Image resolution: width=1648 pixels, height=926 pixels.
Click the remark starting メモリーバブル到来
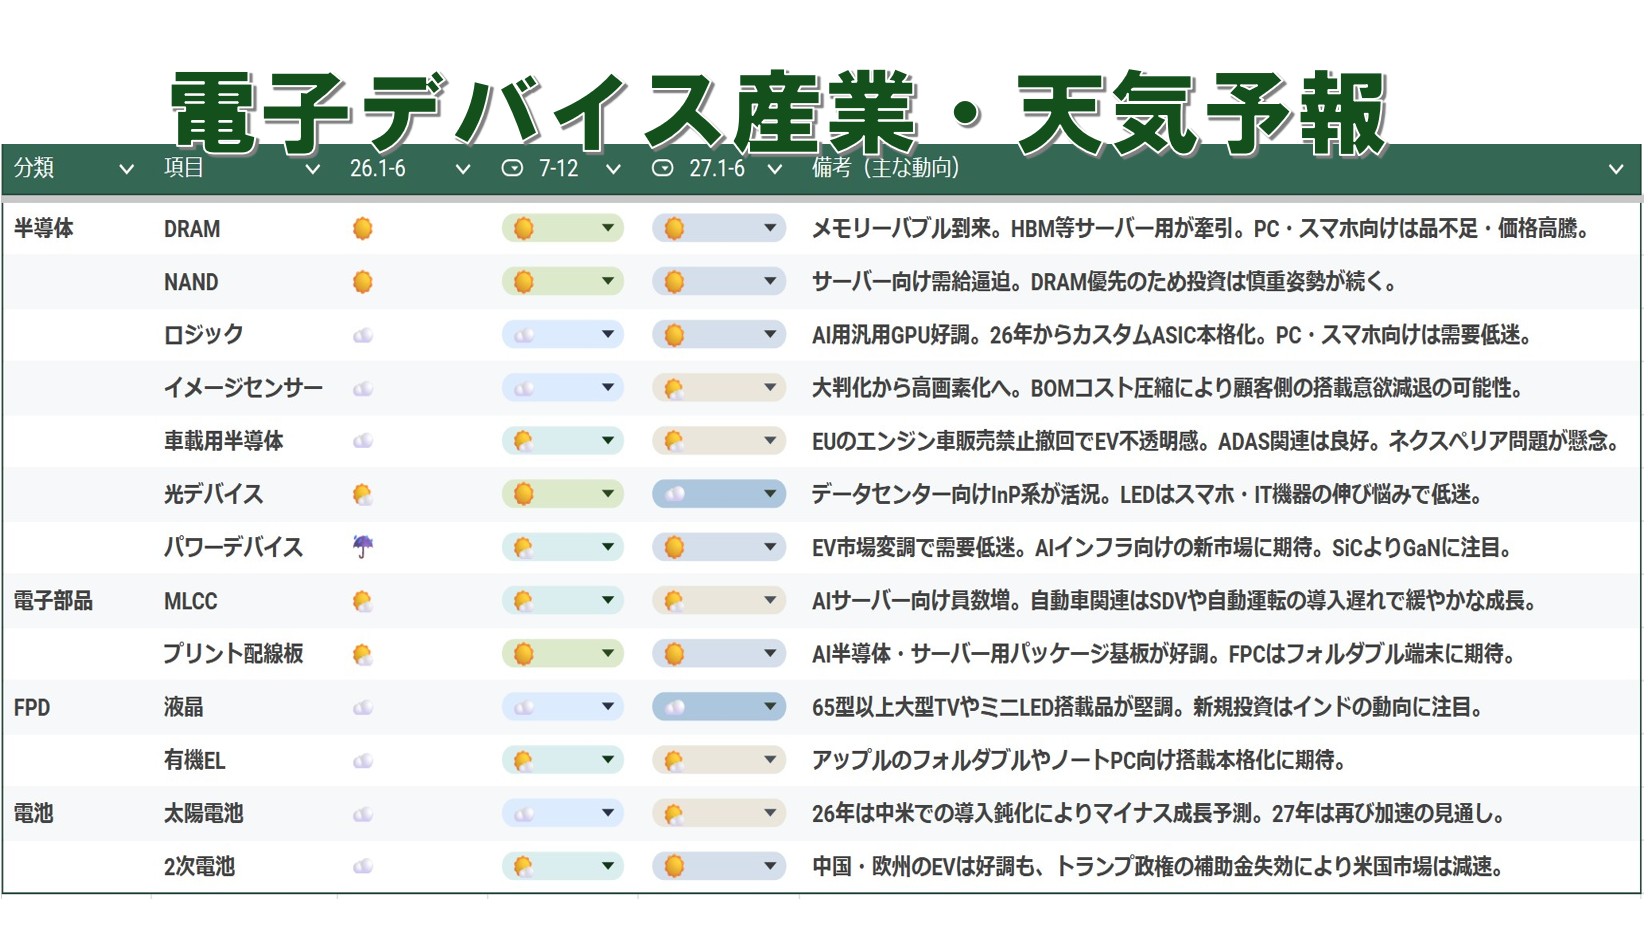(x=1201, y=229)
